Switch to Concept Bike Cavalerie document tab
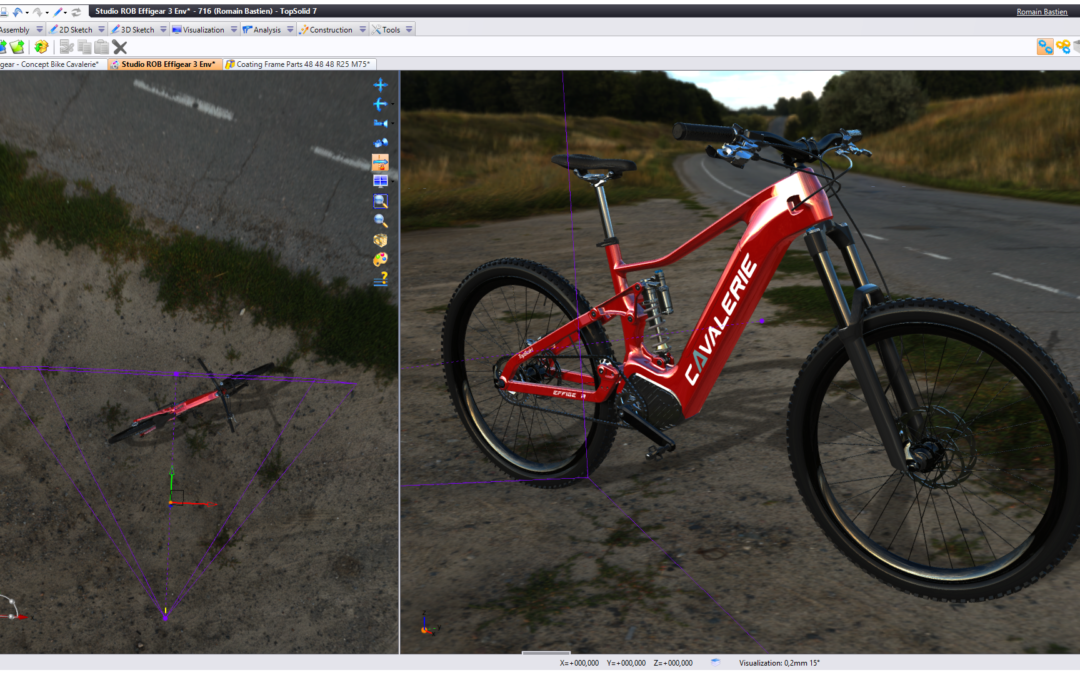 [52, 64]
